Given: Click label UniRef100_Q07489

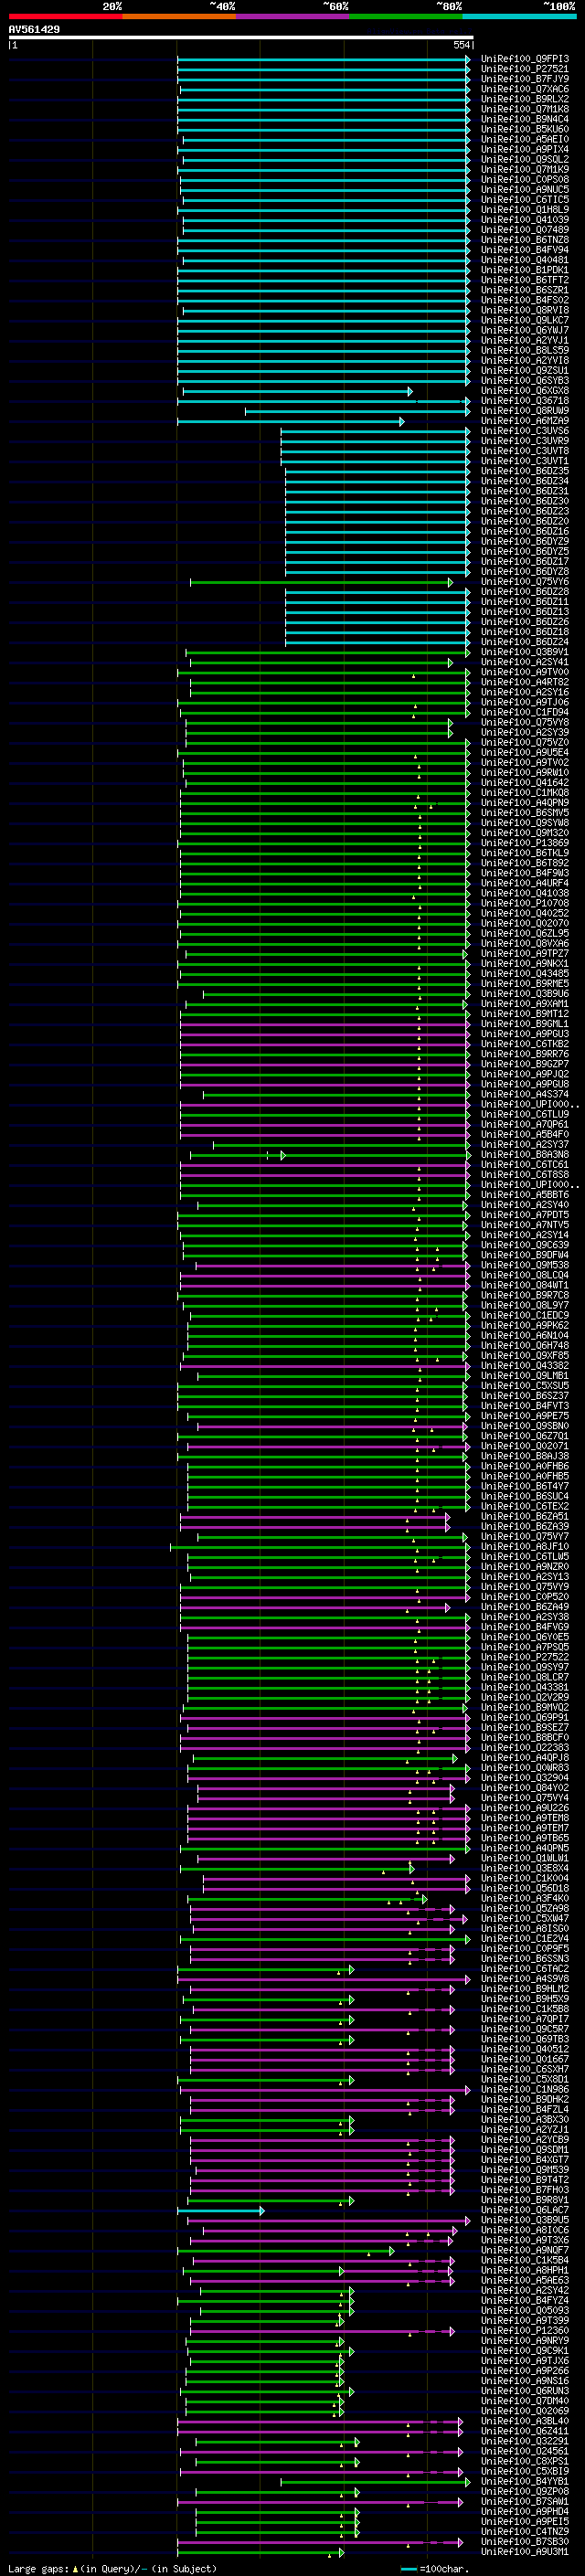Looking at the screenshot, I should pyautogui.click(x=525, y=230).
